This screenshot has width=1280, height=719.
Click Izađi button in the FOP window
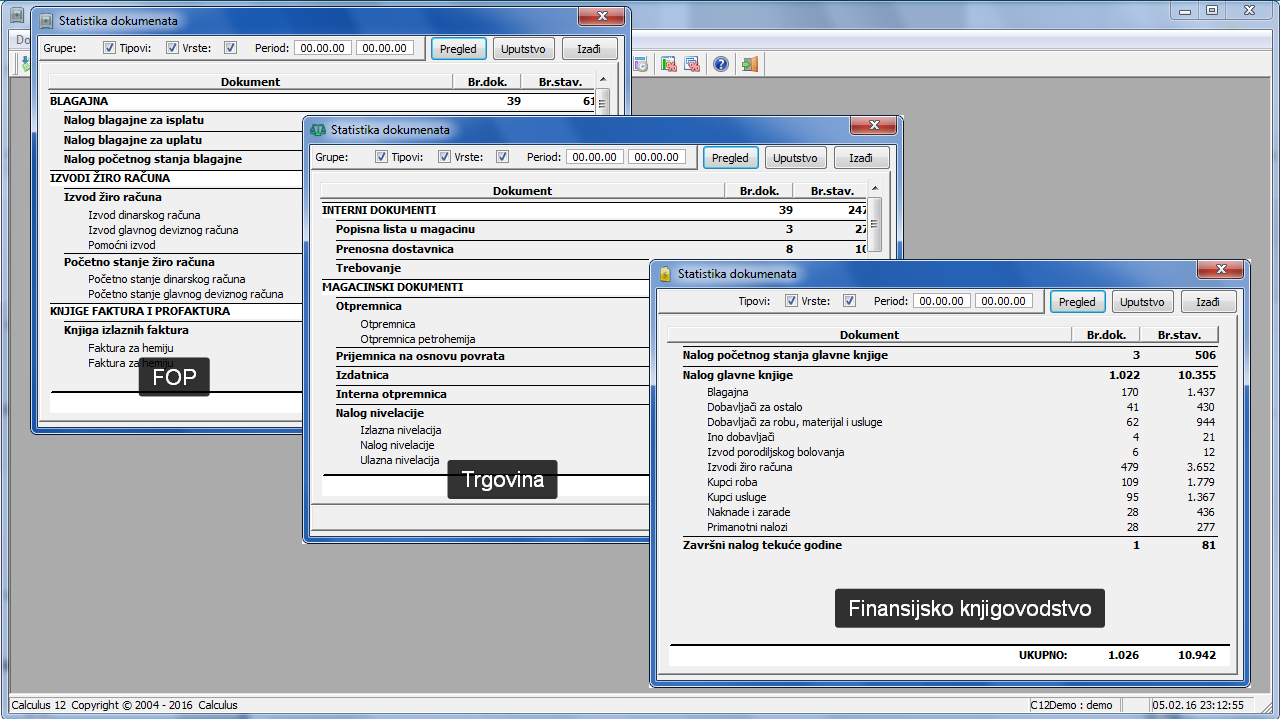pyautogui.click(x=589, y=48)
